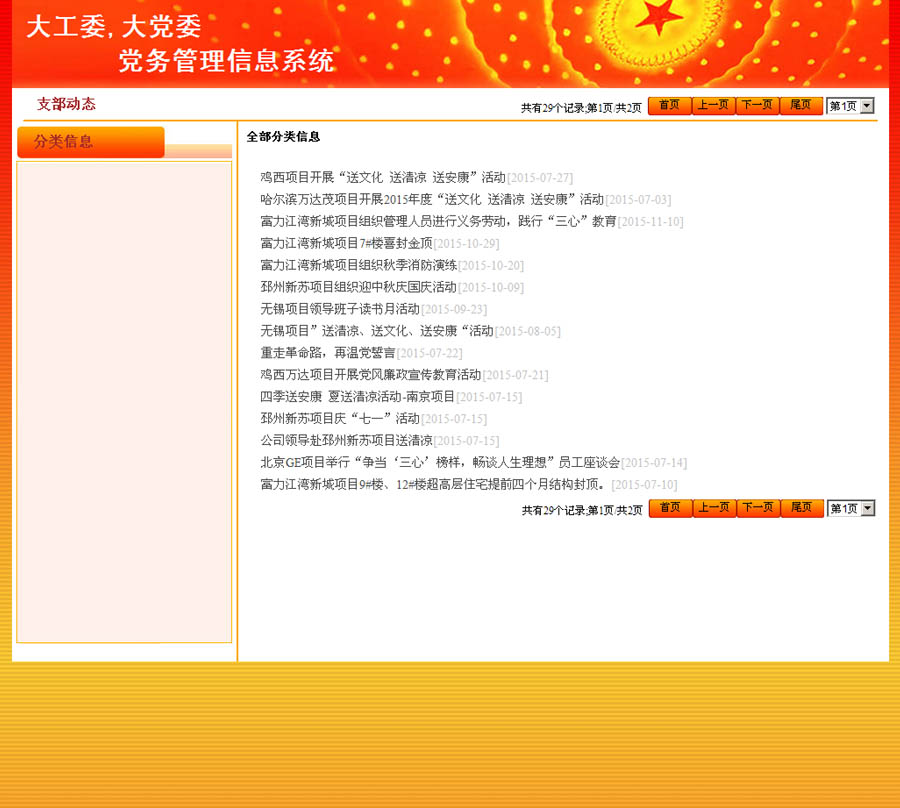Open the 北京GE项目 员工座谈会 article
900x808 pixels.
pyautogui.click(x=440, y=462)
